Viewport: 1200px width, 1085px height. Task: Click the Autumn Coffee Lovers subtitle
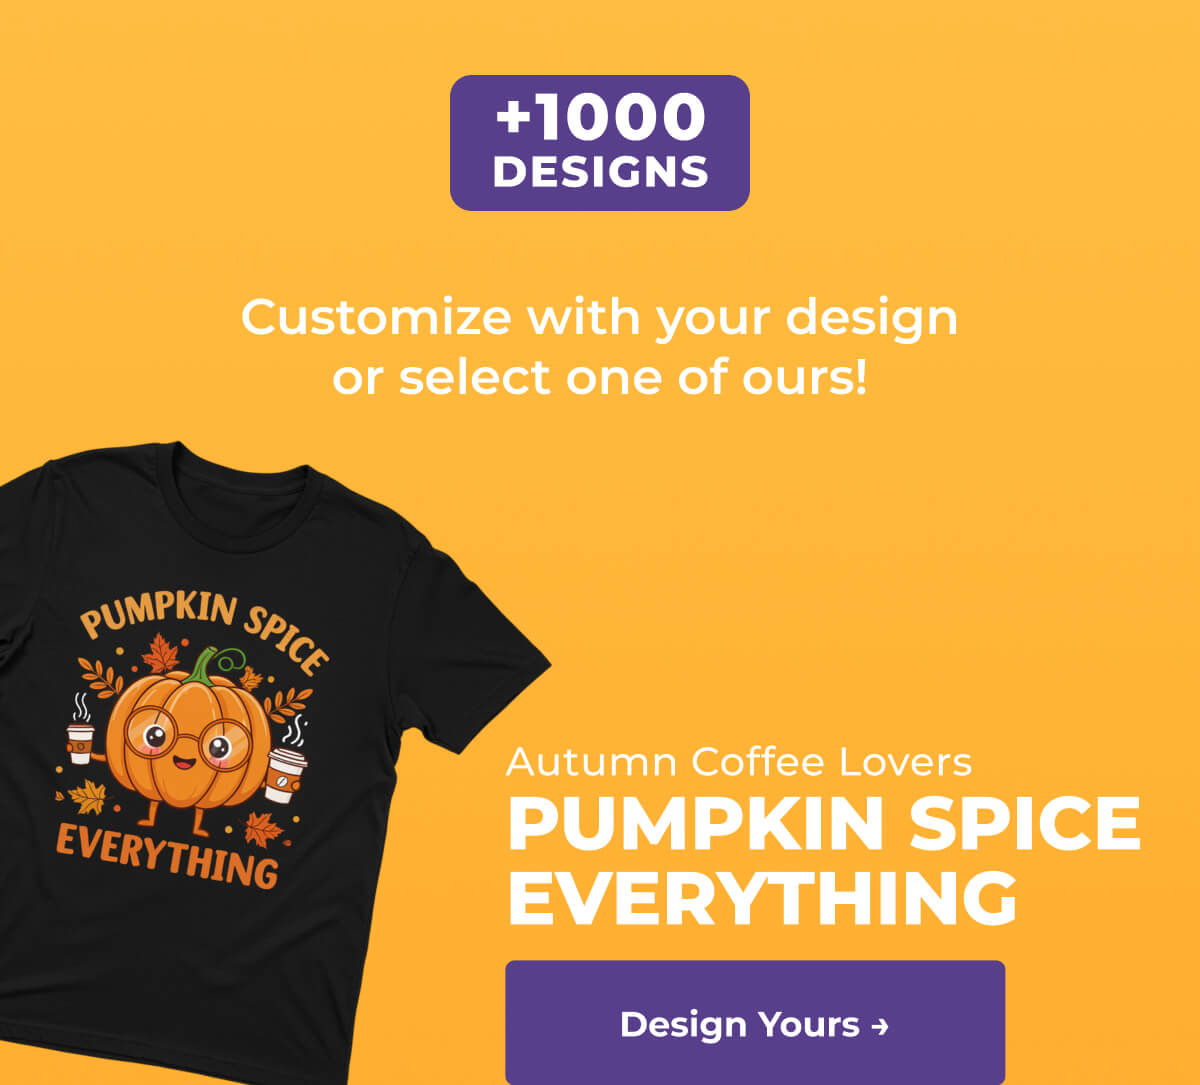coord(739,762)
